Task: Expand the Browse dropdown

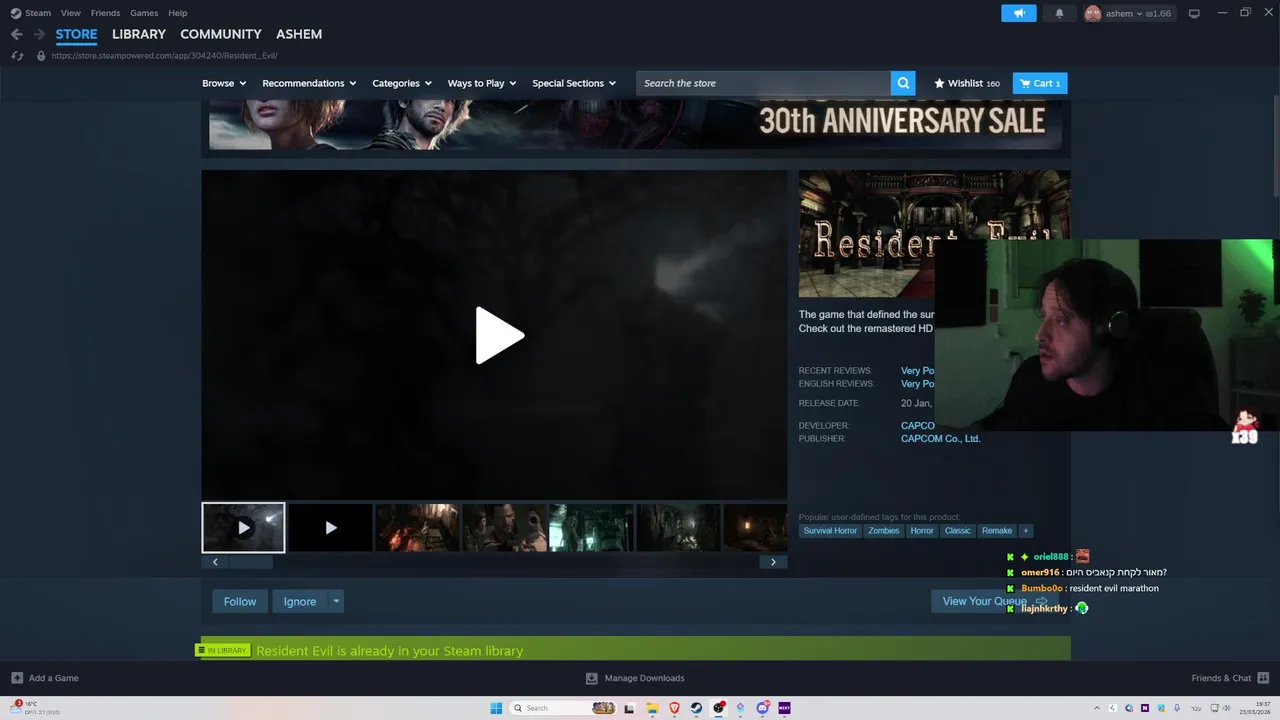Action: click(224, 83)
